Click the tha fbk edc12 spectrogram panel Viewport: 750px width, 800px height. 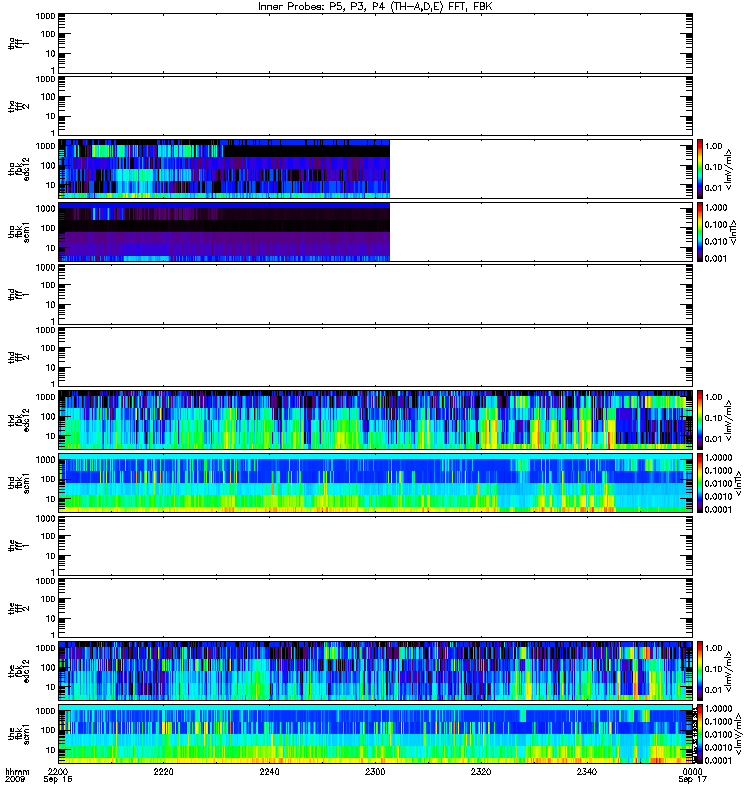(x=376, y=169)
